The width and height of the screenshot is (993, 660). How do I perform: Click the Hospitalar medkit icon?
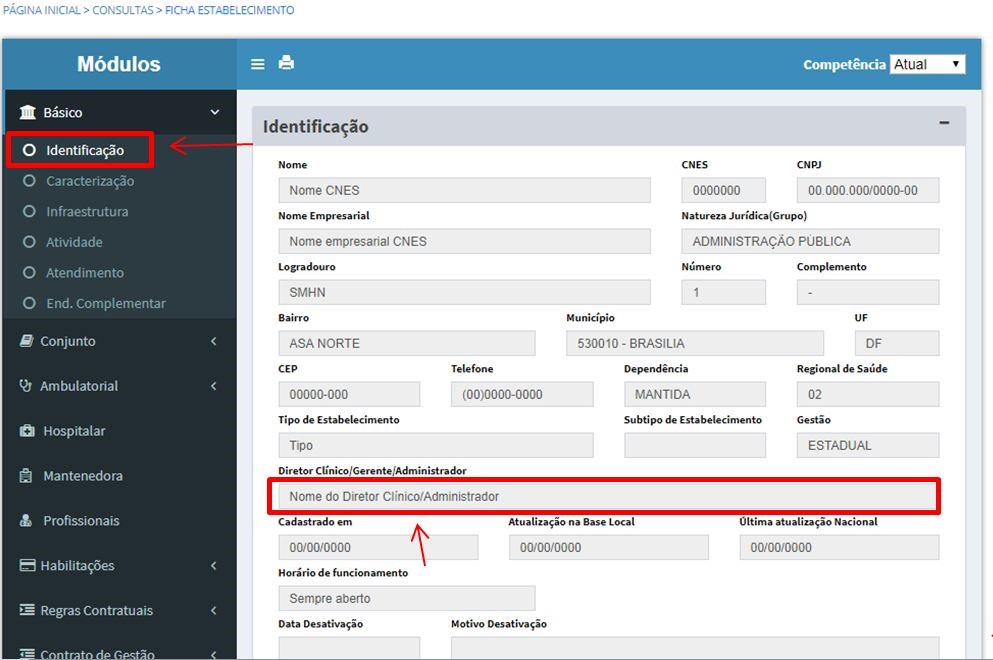pos(27,431)
